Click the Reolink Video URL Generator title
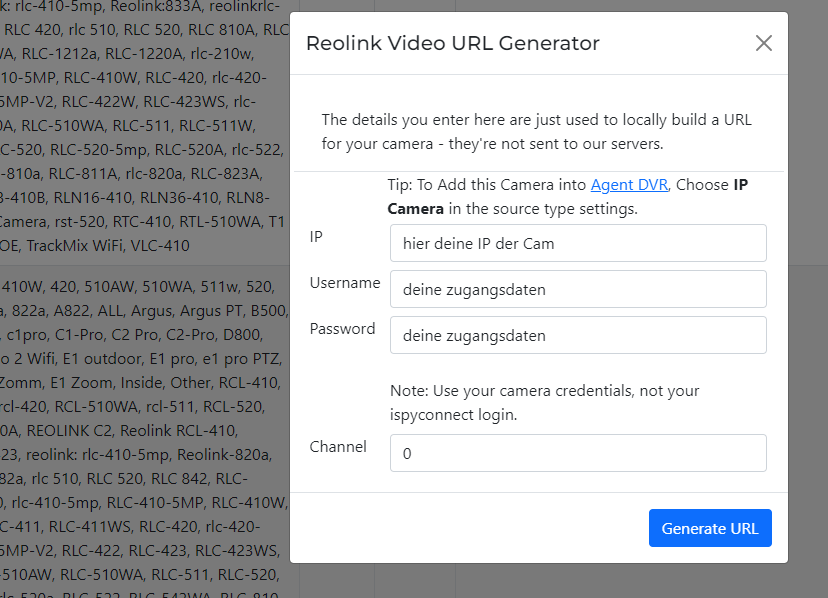This screenshot has height=598, width=828. 452,44
